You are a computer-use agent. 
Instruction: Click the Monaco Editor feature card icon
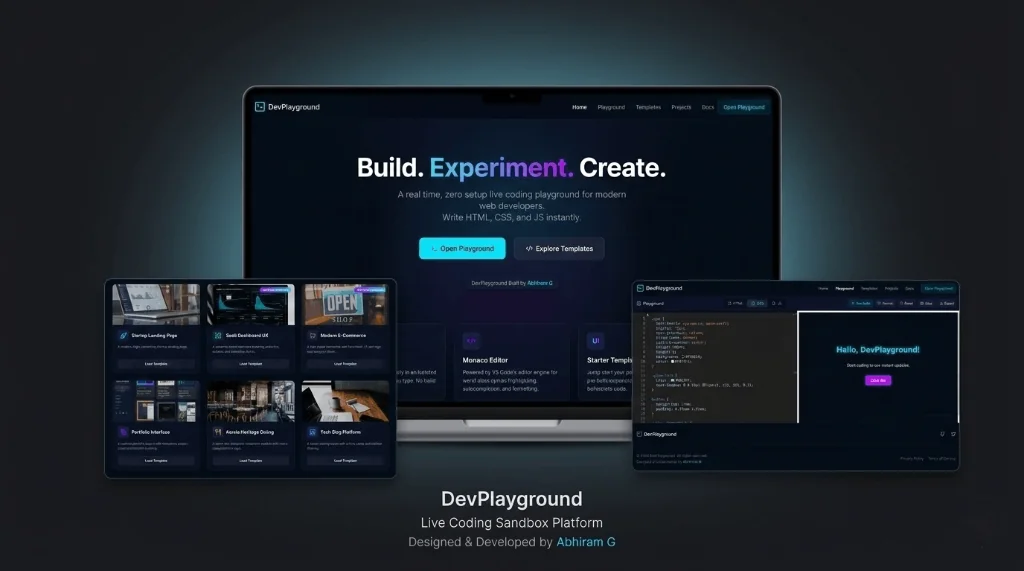[471, 340]
